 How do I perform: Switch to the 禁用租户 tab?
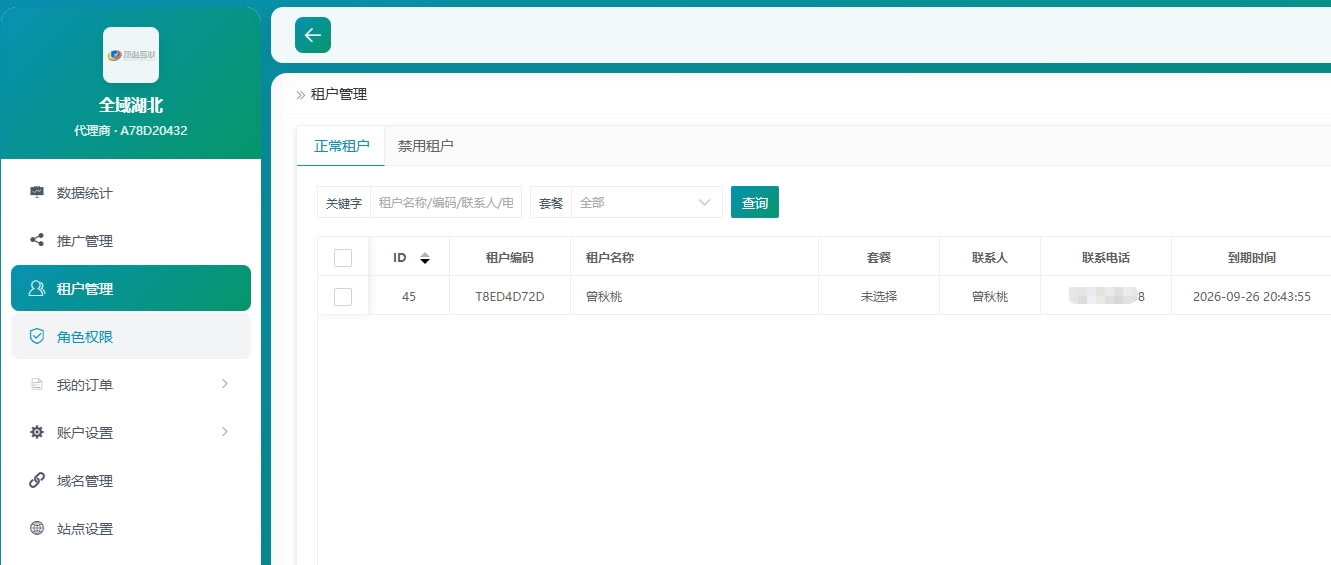[x=425, y=146]
